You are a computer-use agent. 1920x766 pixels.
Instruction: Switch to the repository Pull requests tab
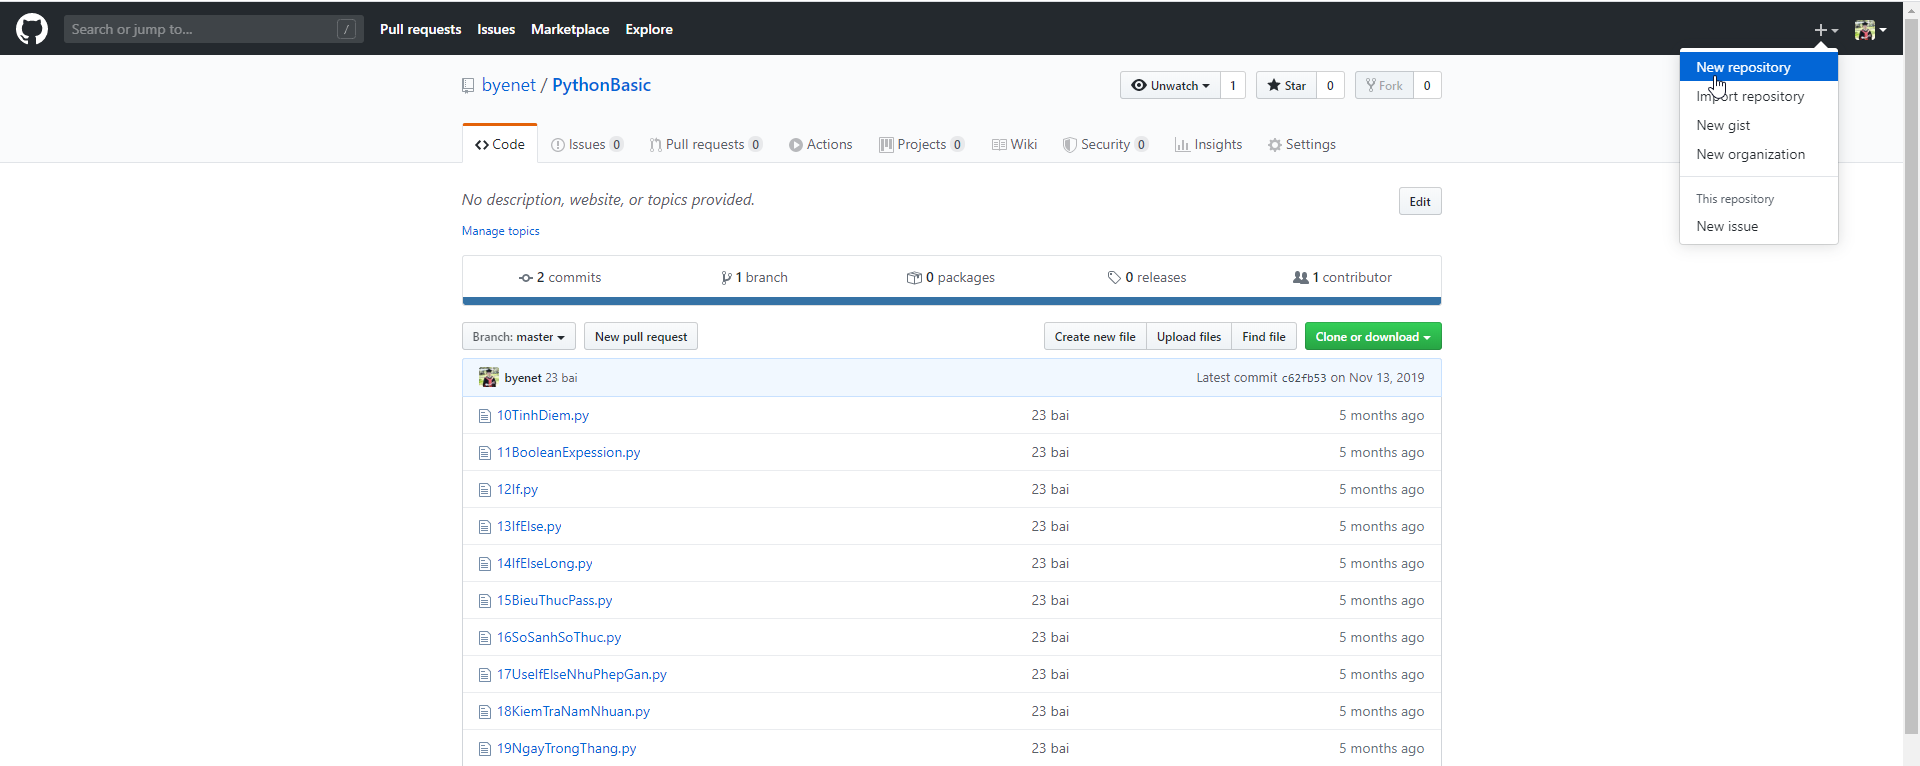point(705,144)
